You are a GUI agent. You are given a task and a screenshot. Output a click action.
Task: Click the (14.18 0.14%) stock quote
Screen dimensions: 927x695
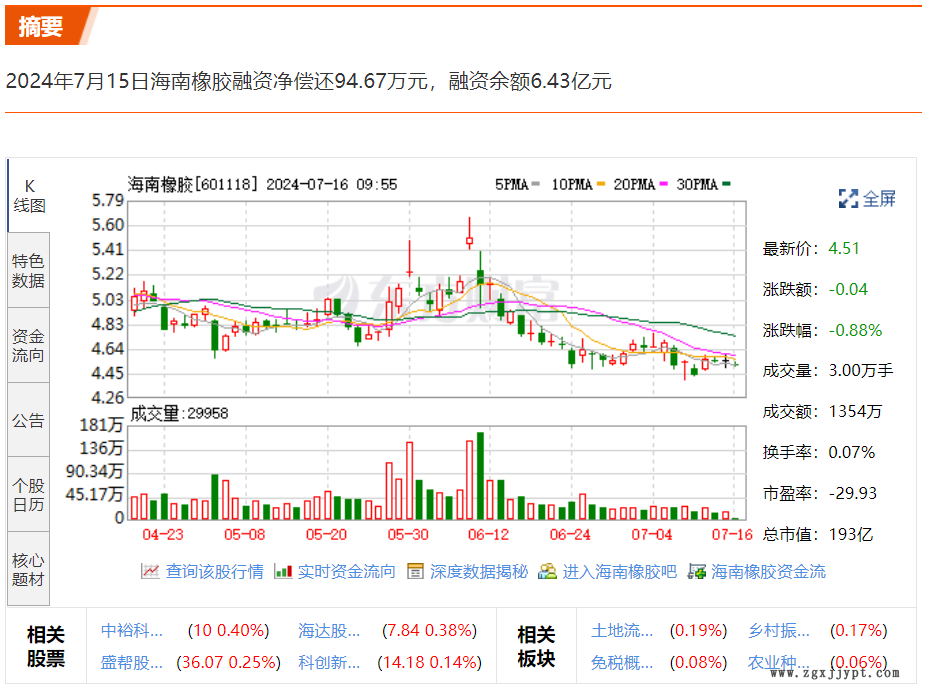pos(429,662)
